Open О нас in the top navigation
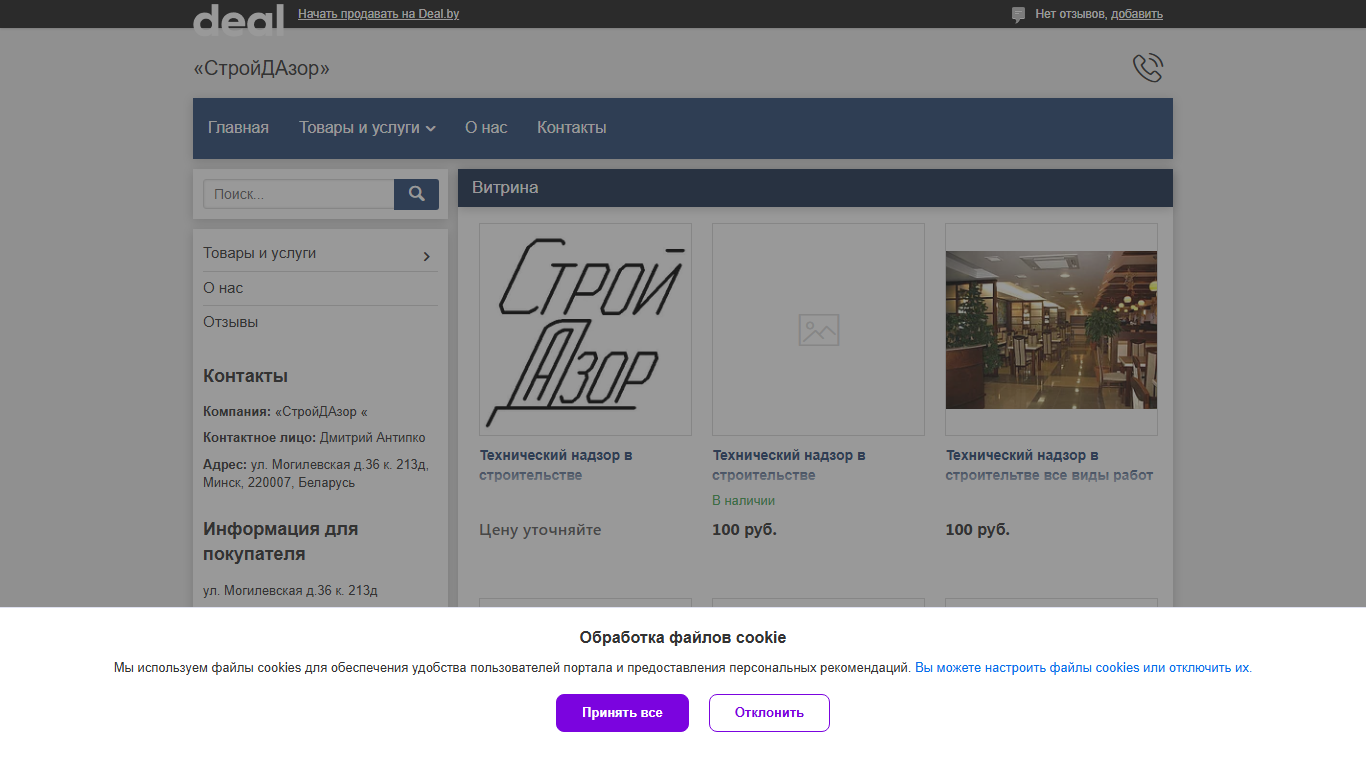This screenshot has width=1366, height=768. click(486, 128)
